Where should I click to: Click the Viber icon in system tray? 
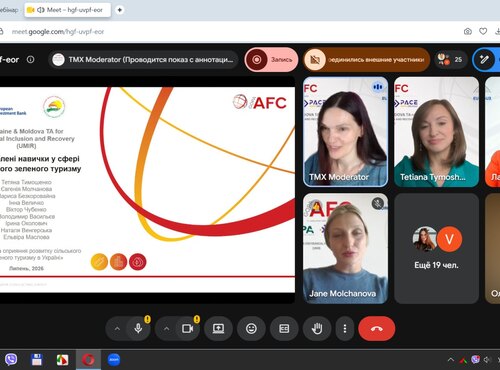[475, 359]
